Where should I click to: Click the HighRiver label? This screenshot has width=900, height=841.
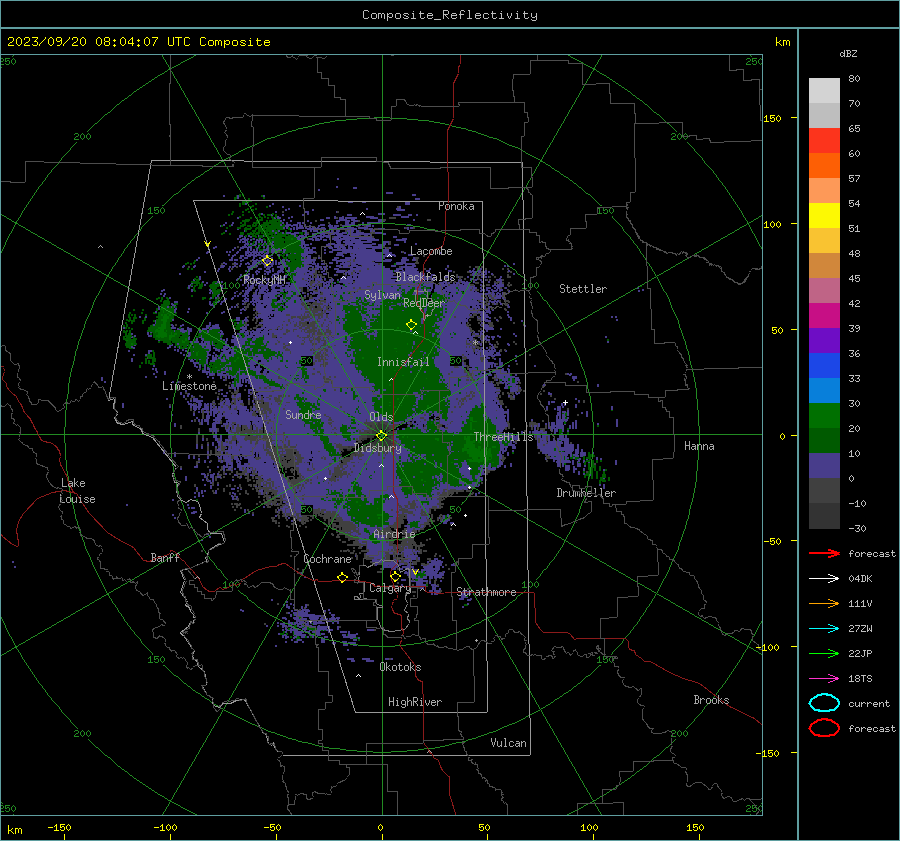(x=415, y=702)
